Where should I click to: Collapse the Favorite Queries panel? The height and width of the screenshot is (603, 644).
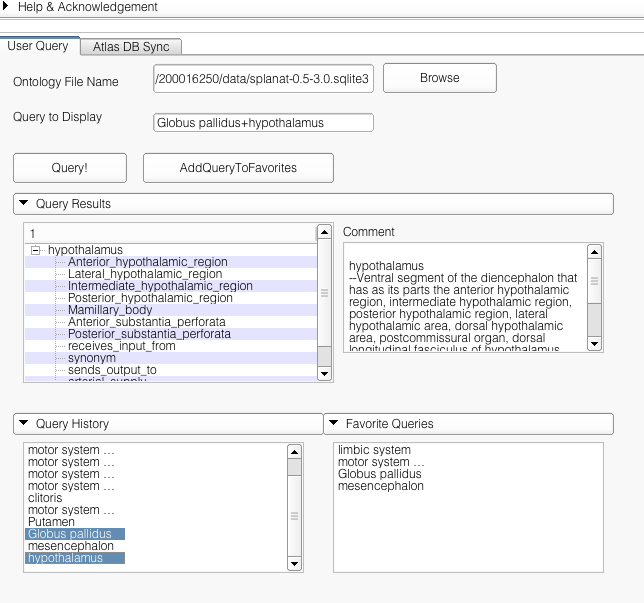click(x=334, y=424)
